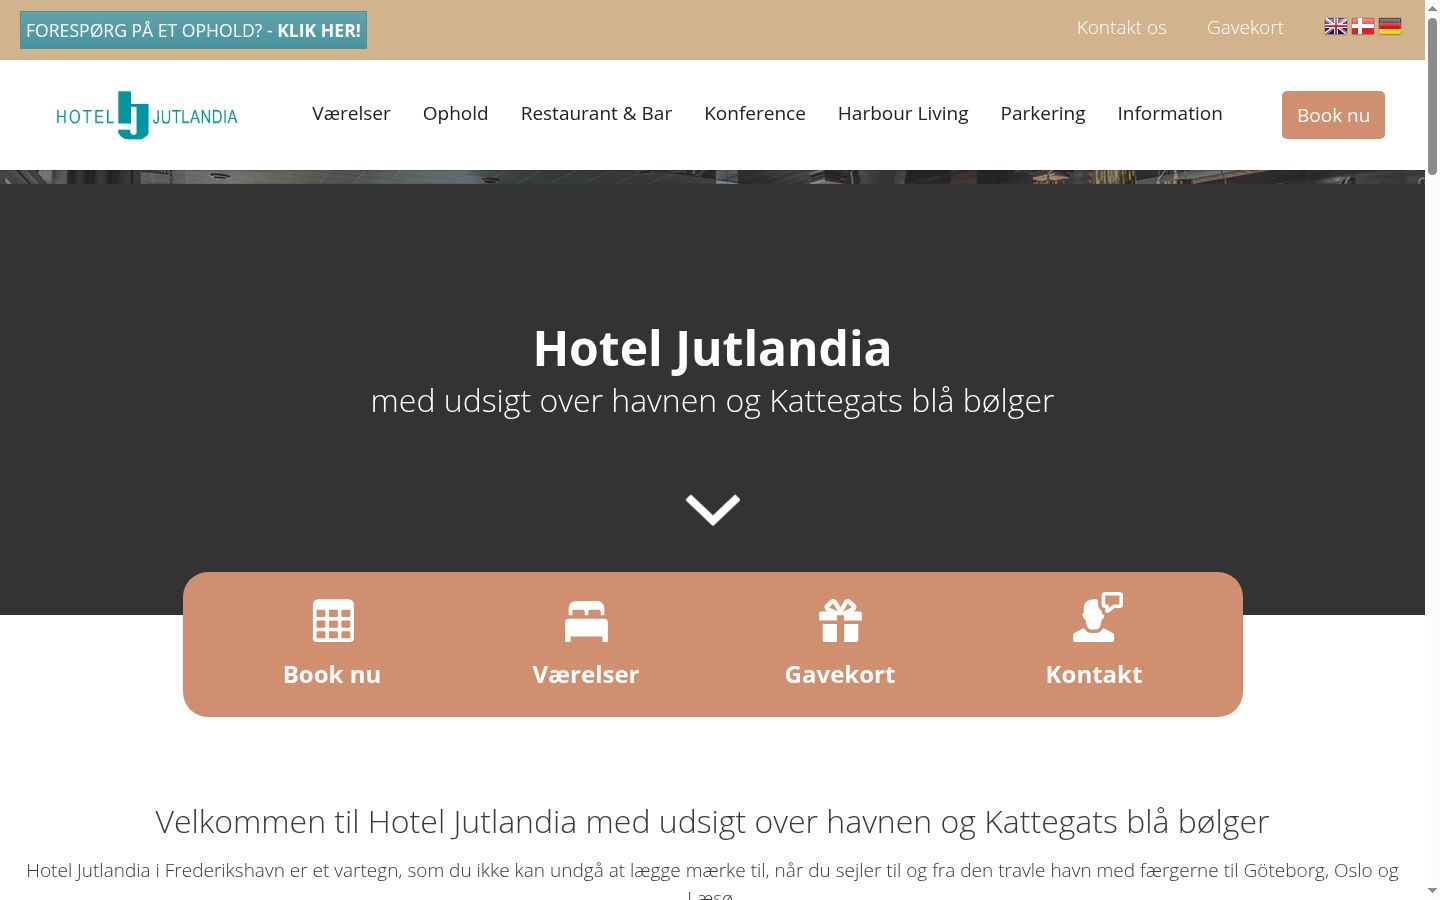
Task: Click the Book nu label in quick-links bar
Action: (x=332, y=675)
